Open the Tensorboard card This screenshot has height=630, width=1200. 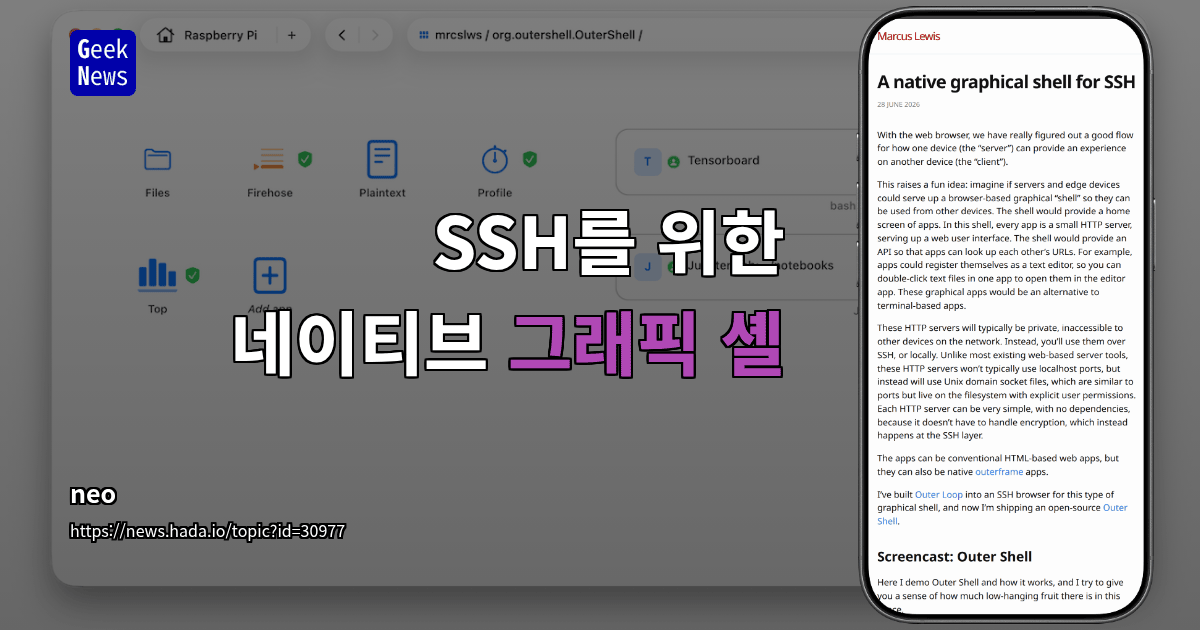click(x=738, y=161)
